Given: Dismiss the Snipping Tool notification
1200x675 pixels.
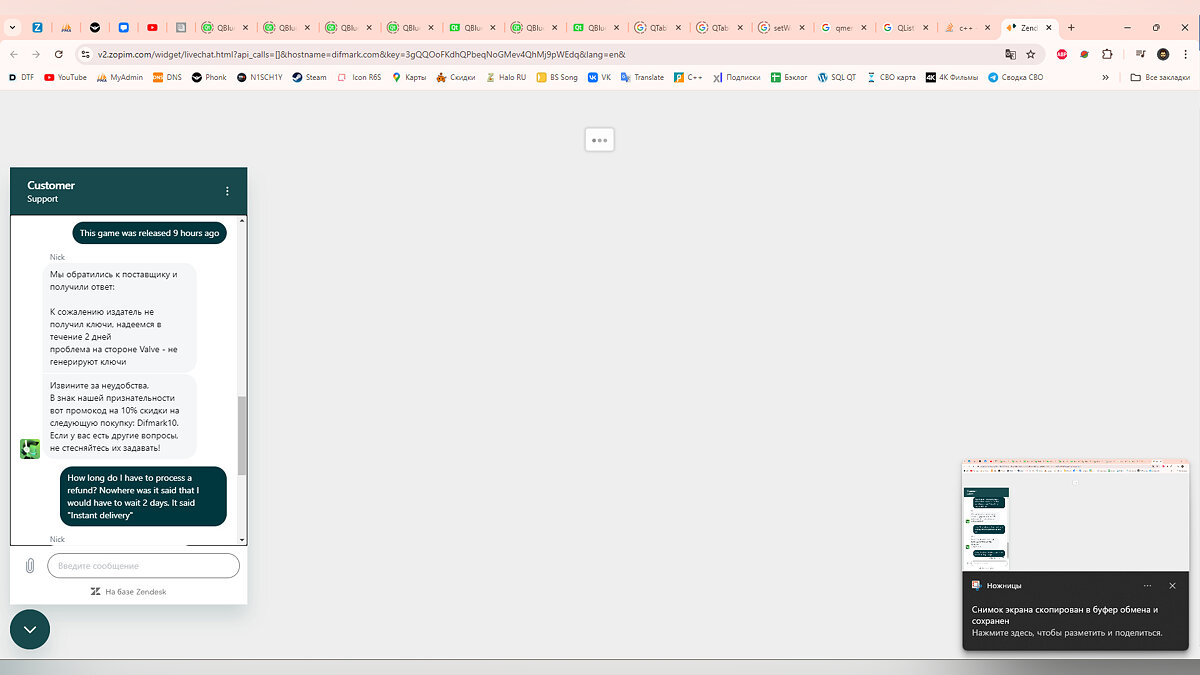Looking at the screenshot, I should tap(1172, 586).
